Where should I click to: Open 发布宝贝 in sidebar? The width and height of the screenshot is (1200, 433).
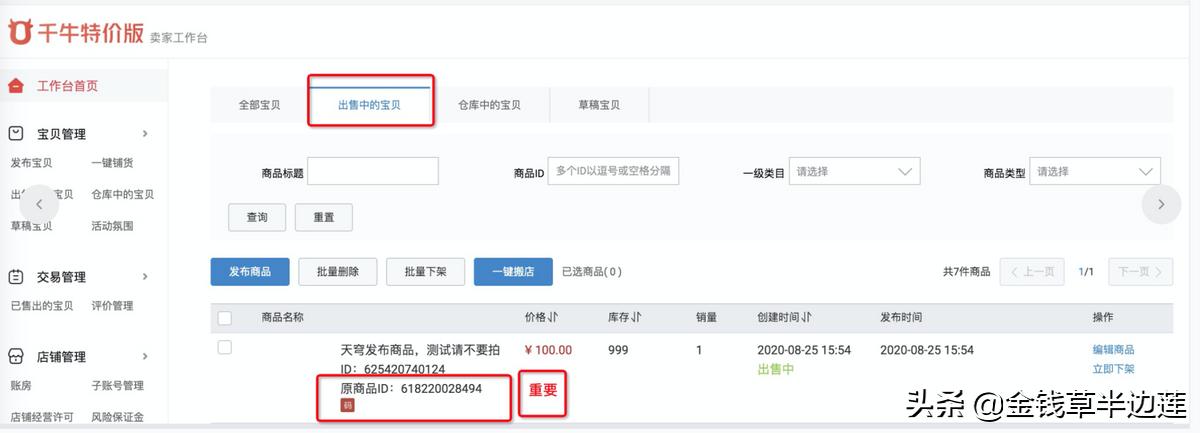pos(31,163)
